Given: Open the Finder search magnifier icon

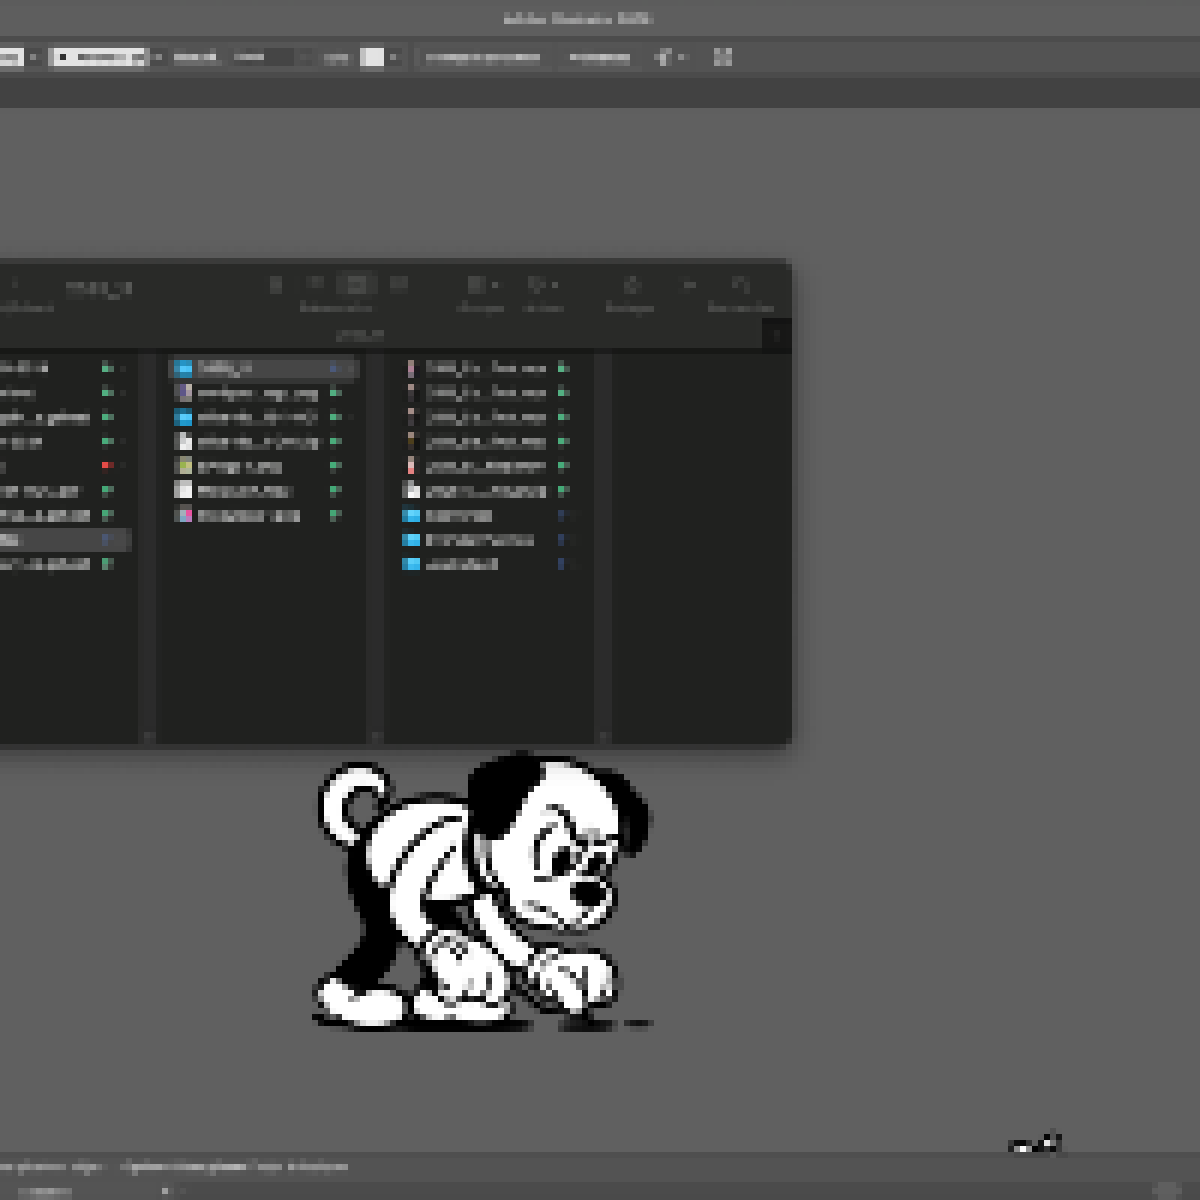Looking at the screenshot, I should tap(740, 286).
